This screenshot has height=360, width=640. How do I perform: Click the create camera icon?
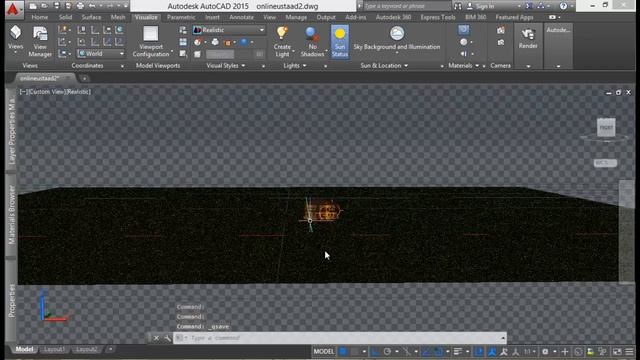[501, 30]
